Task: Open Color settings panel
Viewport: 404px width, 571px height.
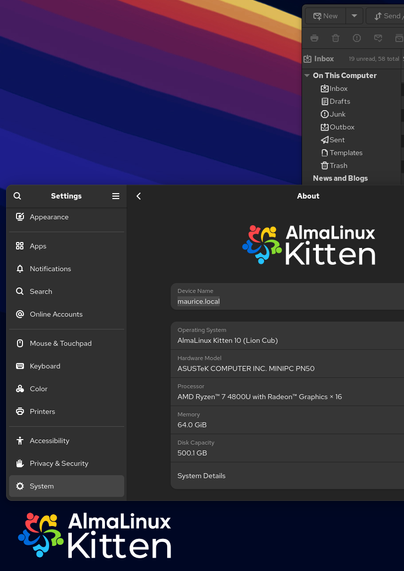Action: pos(67,389)
